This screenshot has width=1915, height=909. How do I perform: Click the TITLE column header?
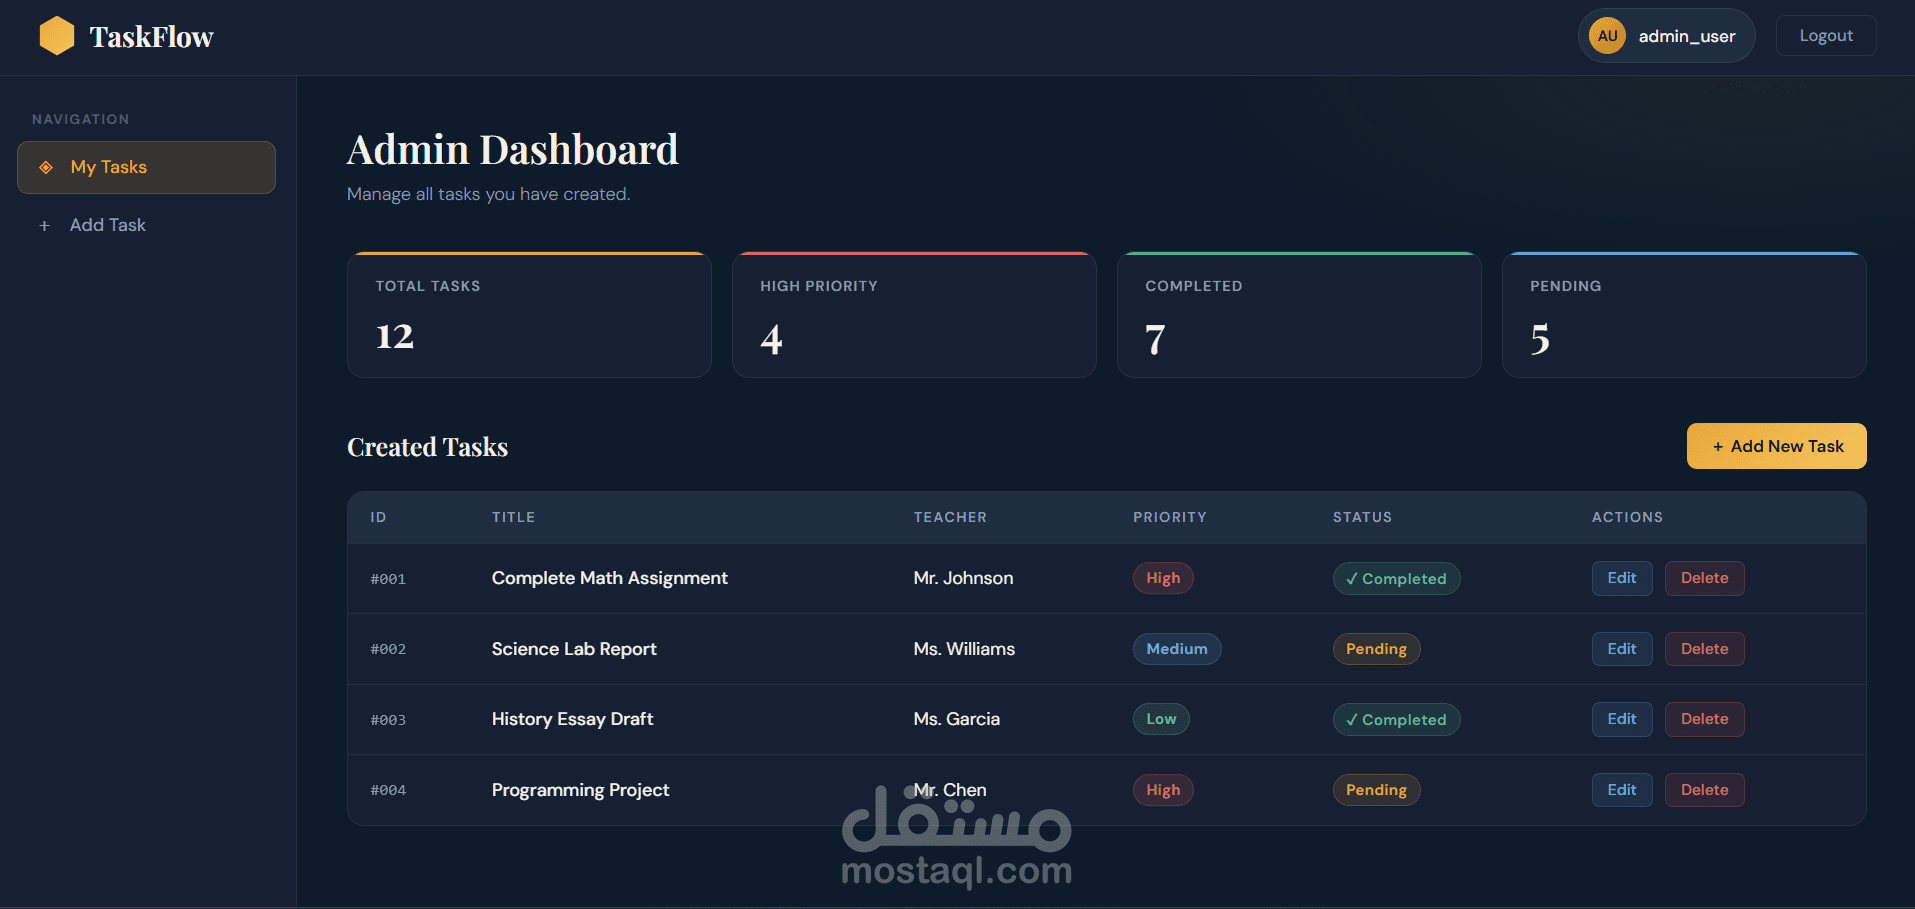[x=513, y=517]
